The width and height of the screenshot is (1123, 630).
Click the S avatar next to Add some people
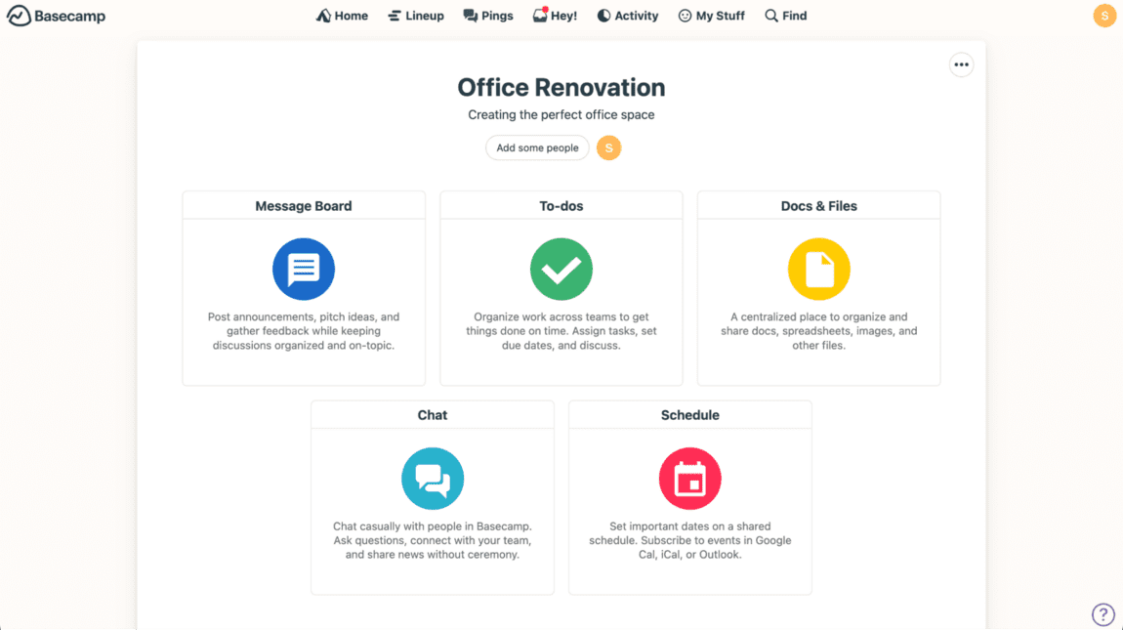[609, 147]
